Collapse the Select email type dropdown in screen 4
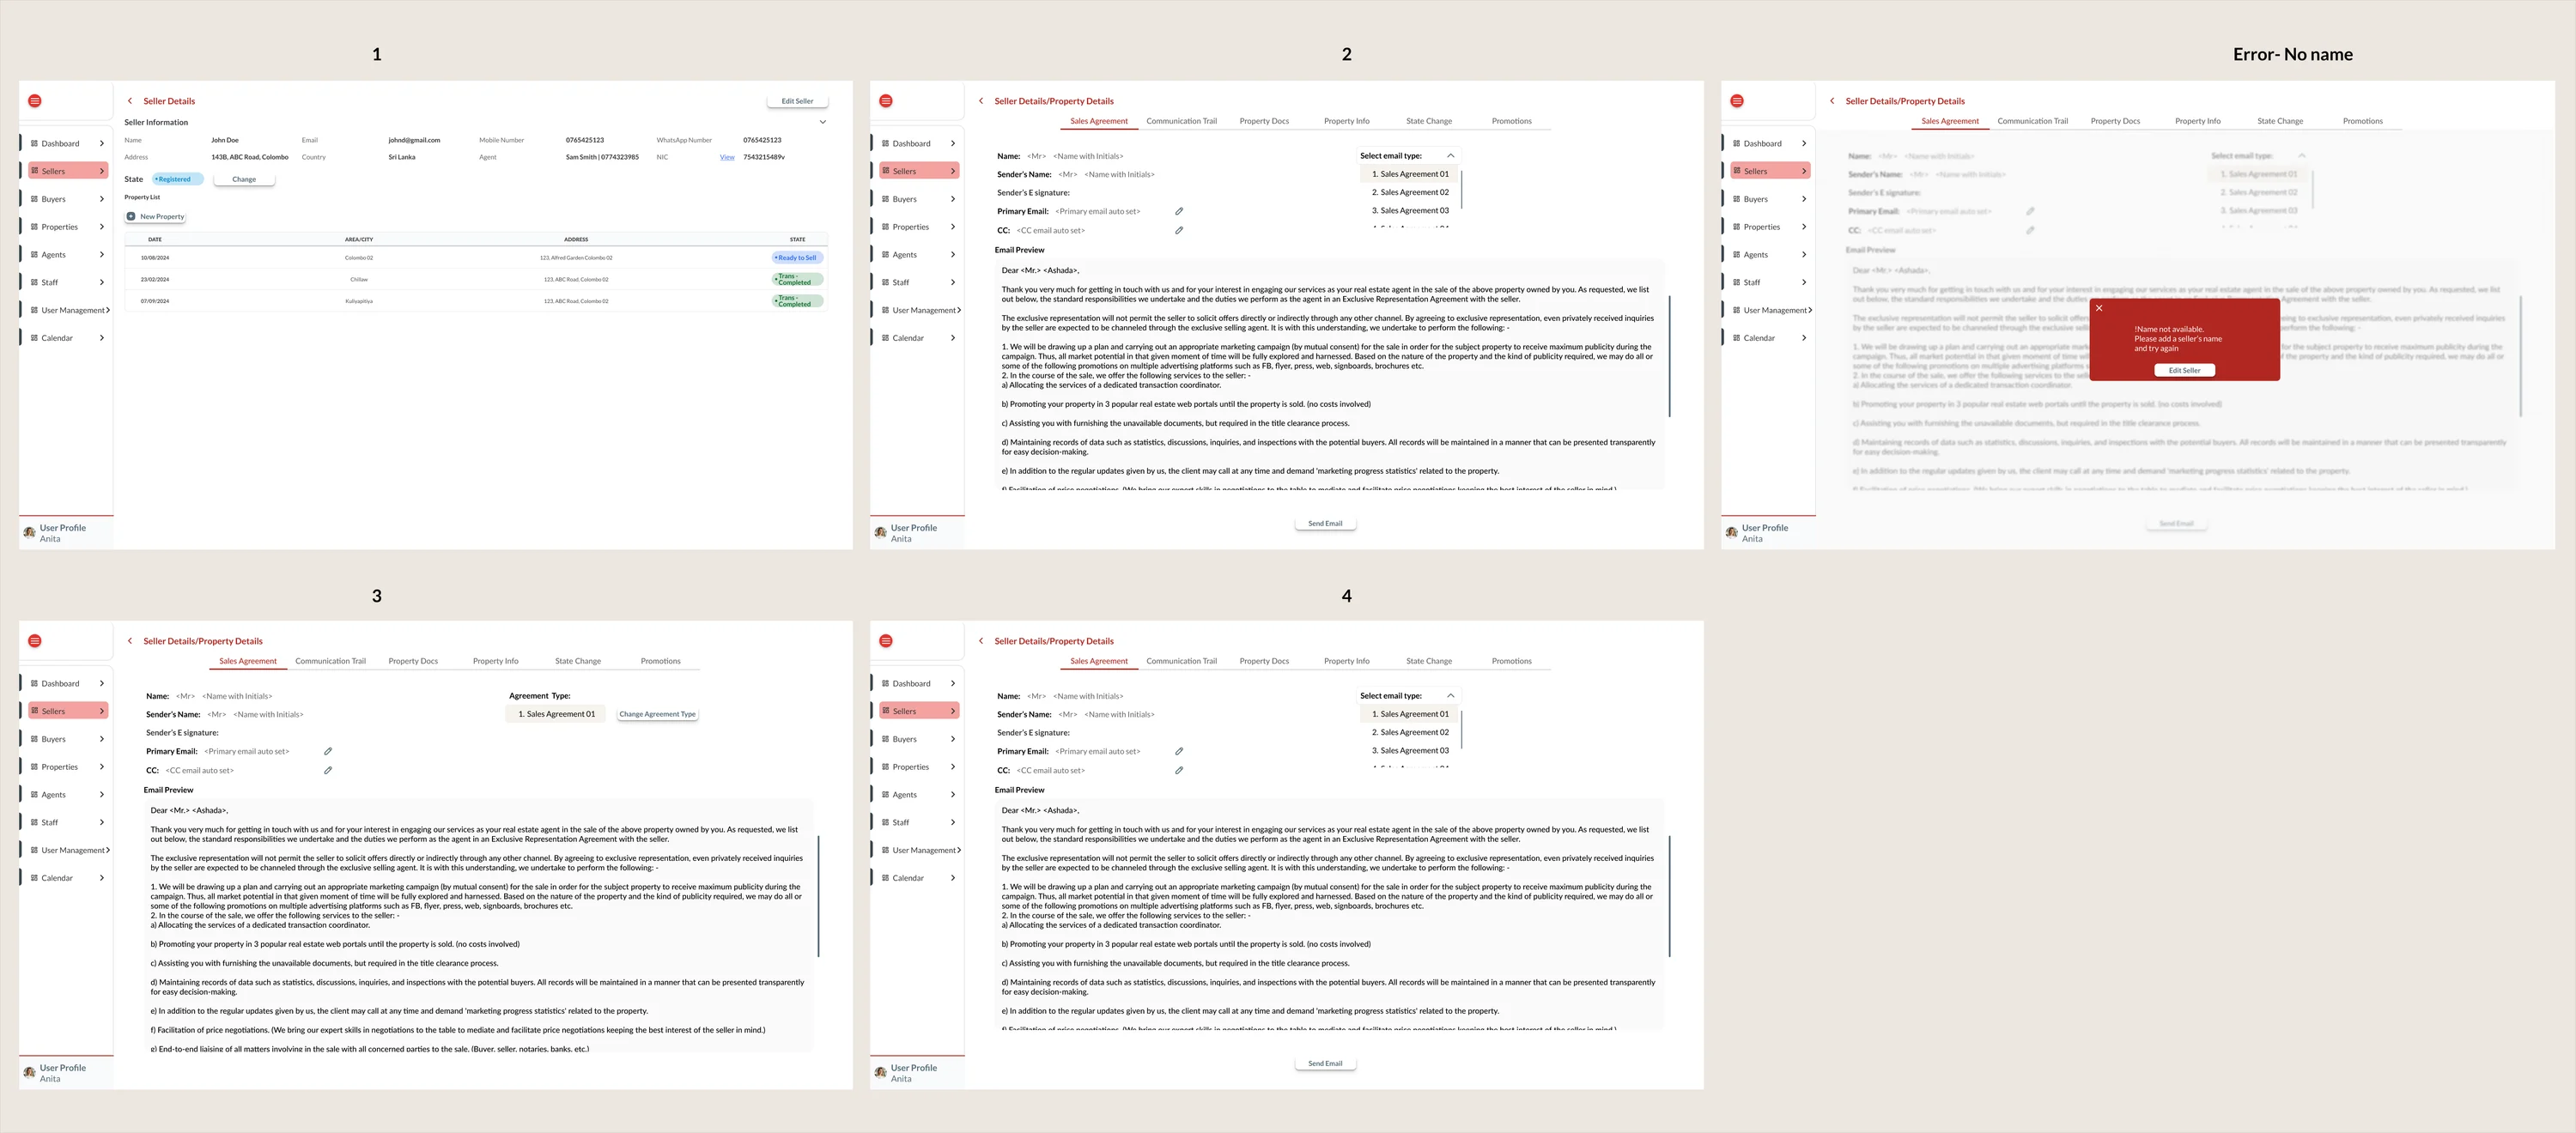The width and height of the screenshot is (2576, 1133). (1451, 696)
